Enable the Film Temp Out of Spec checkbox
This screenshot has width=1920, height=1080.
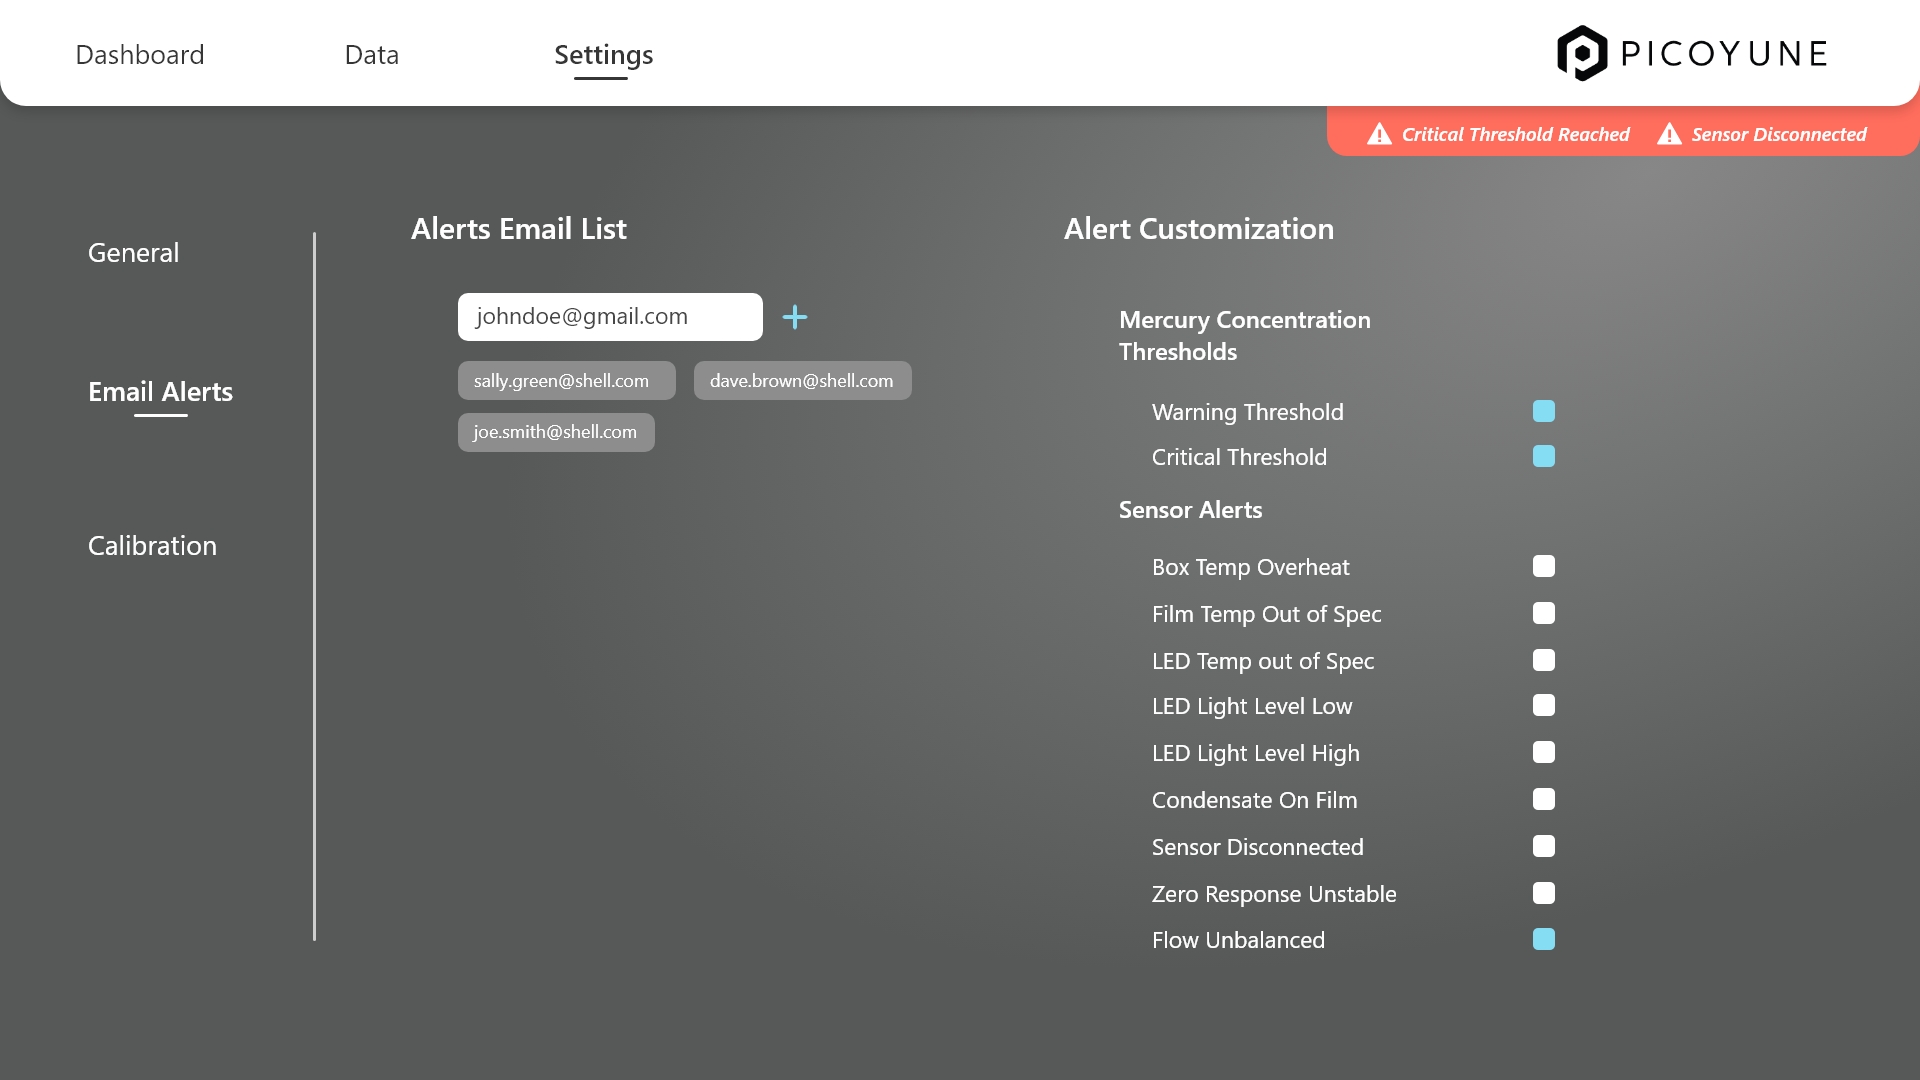click(x=1543, y=613)
